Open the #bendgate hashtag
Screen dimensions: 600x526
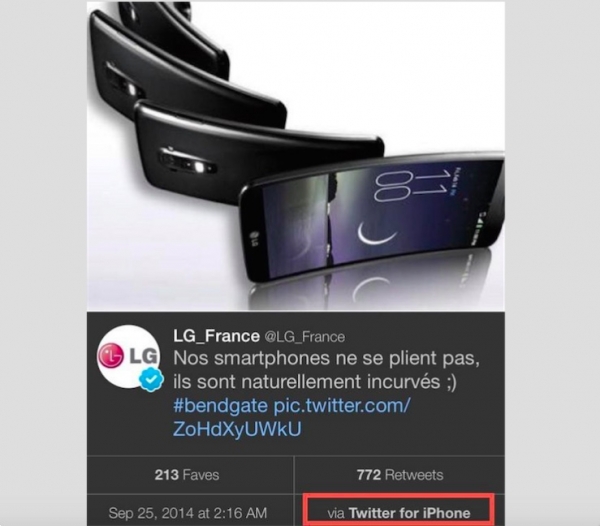[220, 405]
